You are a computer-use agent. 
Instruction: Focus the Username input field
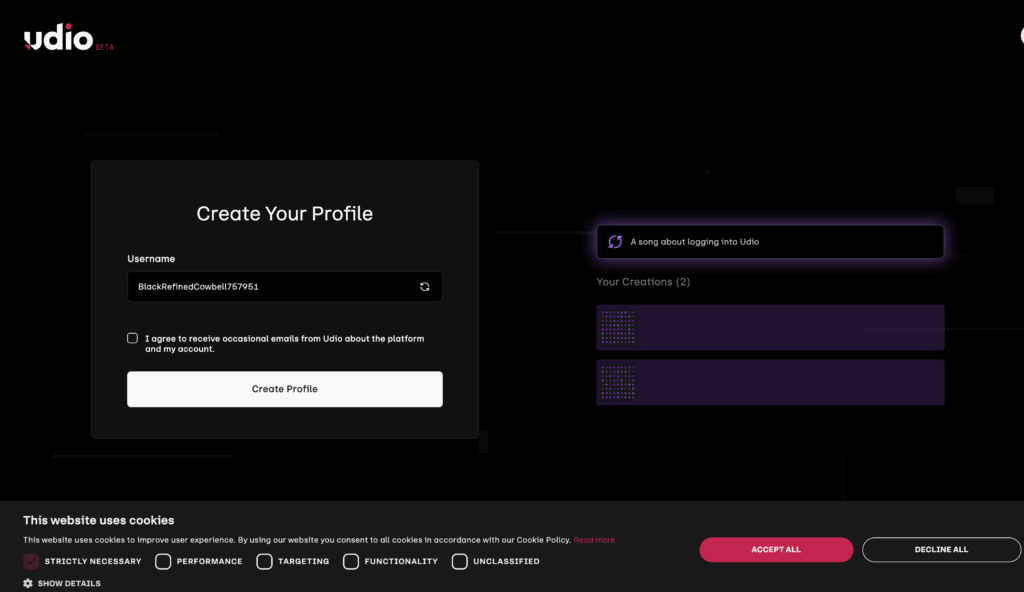pos(285,287)
